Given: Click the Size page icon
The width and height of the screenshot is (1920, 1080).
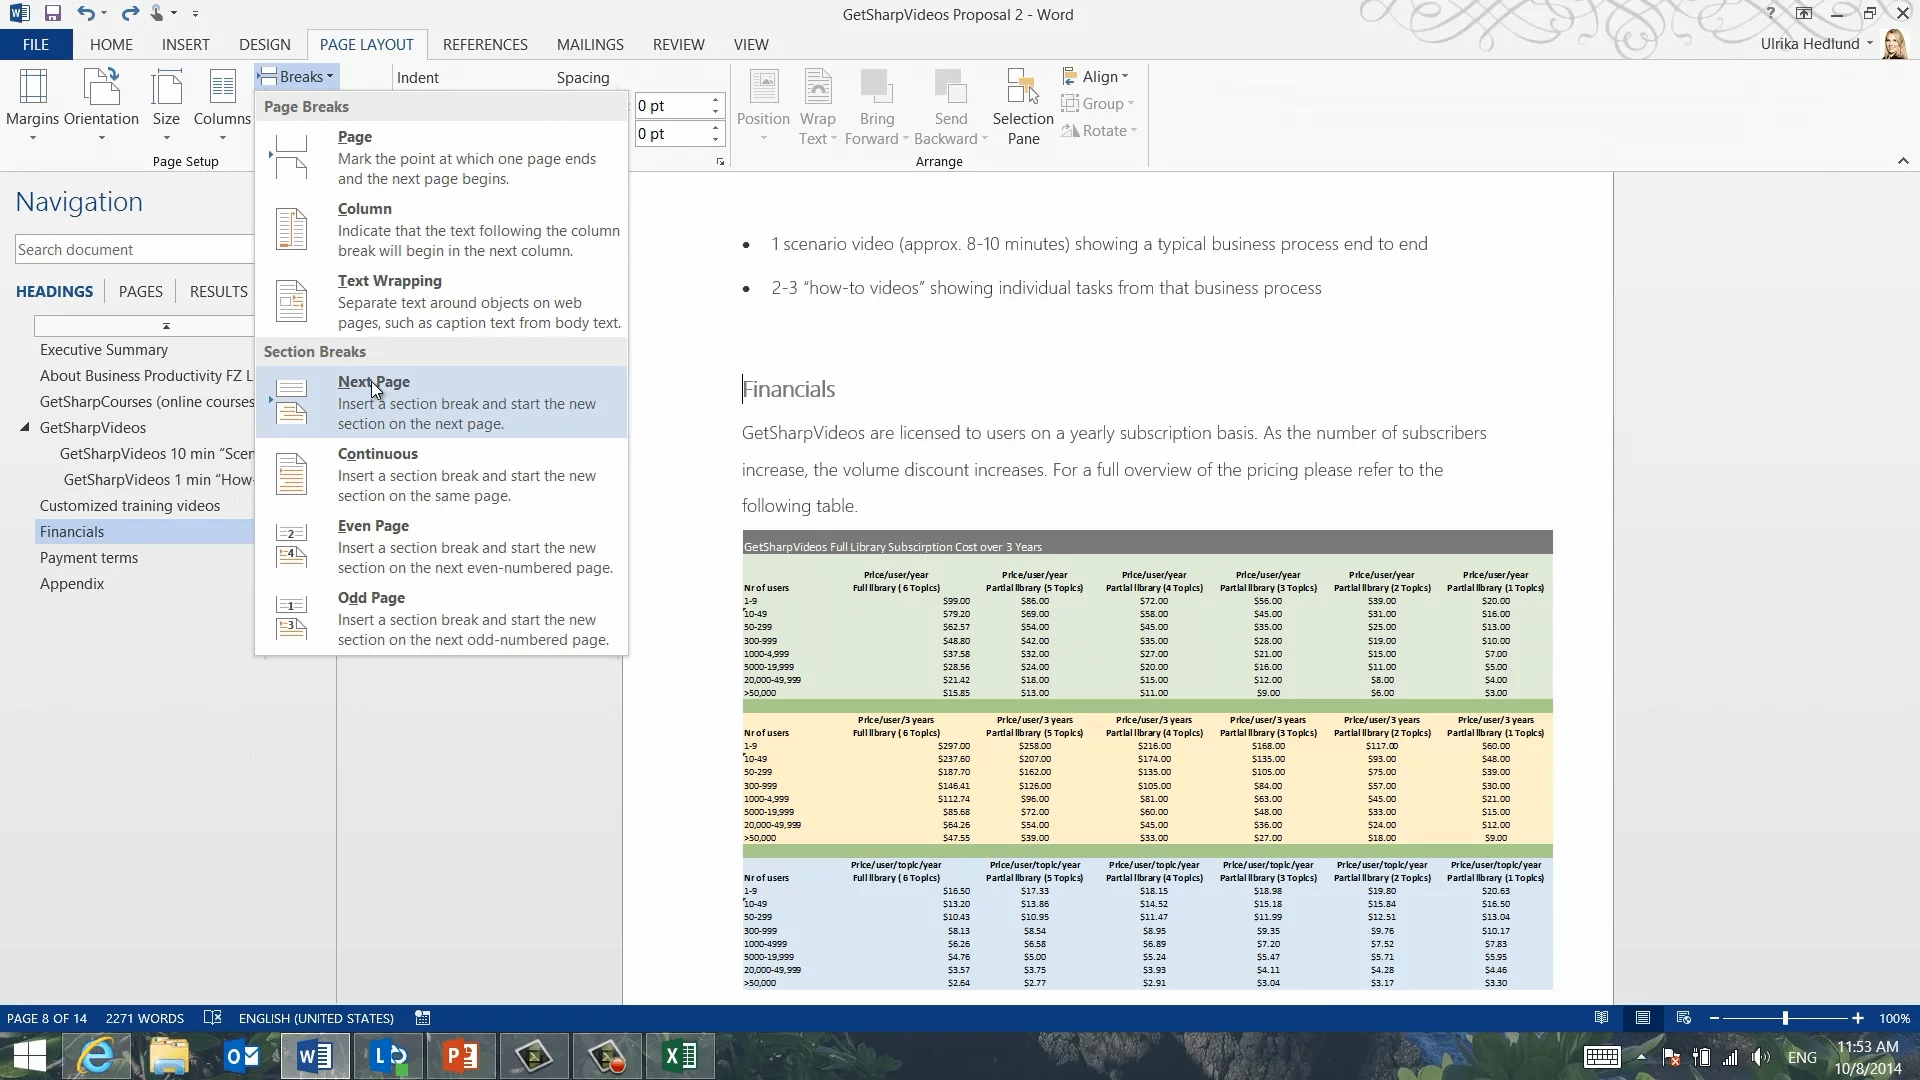Looking at the screenshot, I should coord(166,88).
